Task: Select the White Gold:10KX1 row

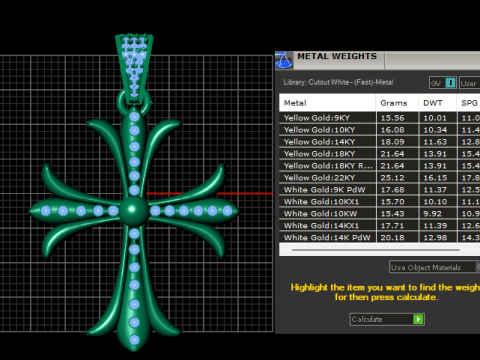Action: (x=379, y=202)
